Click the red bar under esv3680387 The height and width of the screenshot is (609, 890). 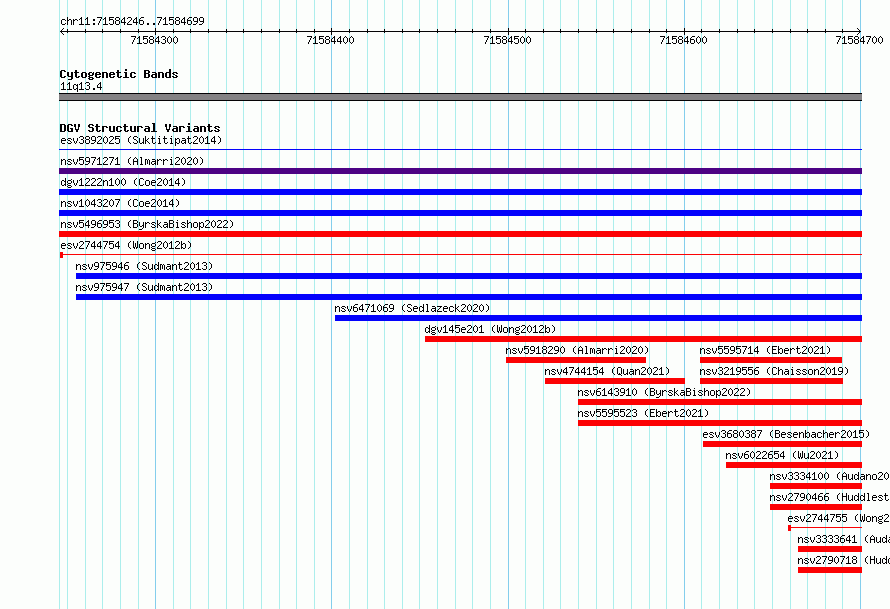(783, 444)
